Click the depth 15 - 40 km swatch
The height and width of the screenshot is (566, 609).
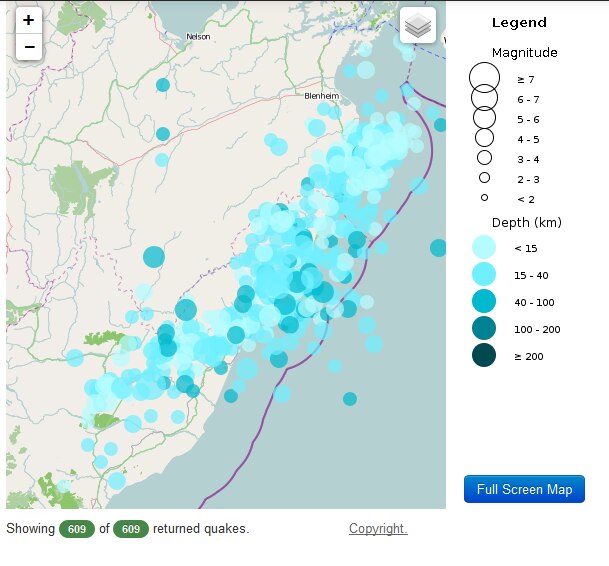tap(484, 274)
